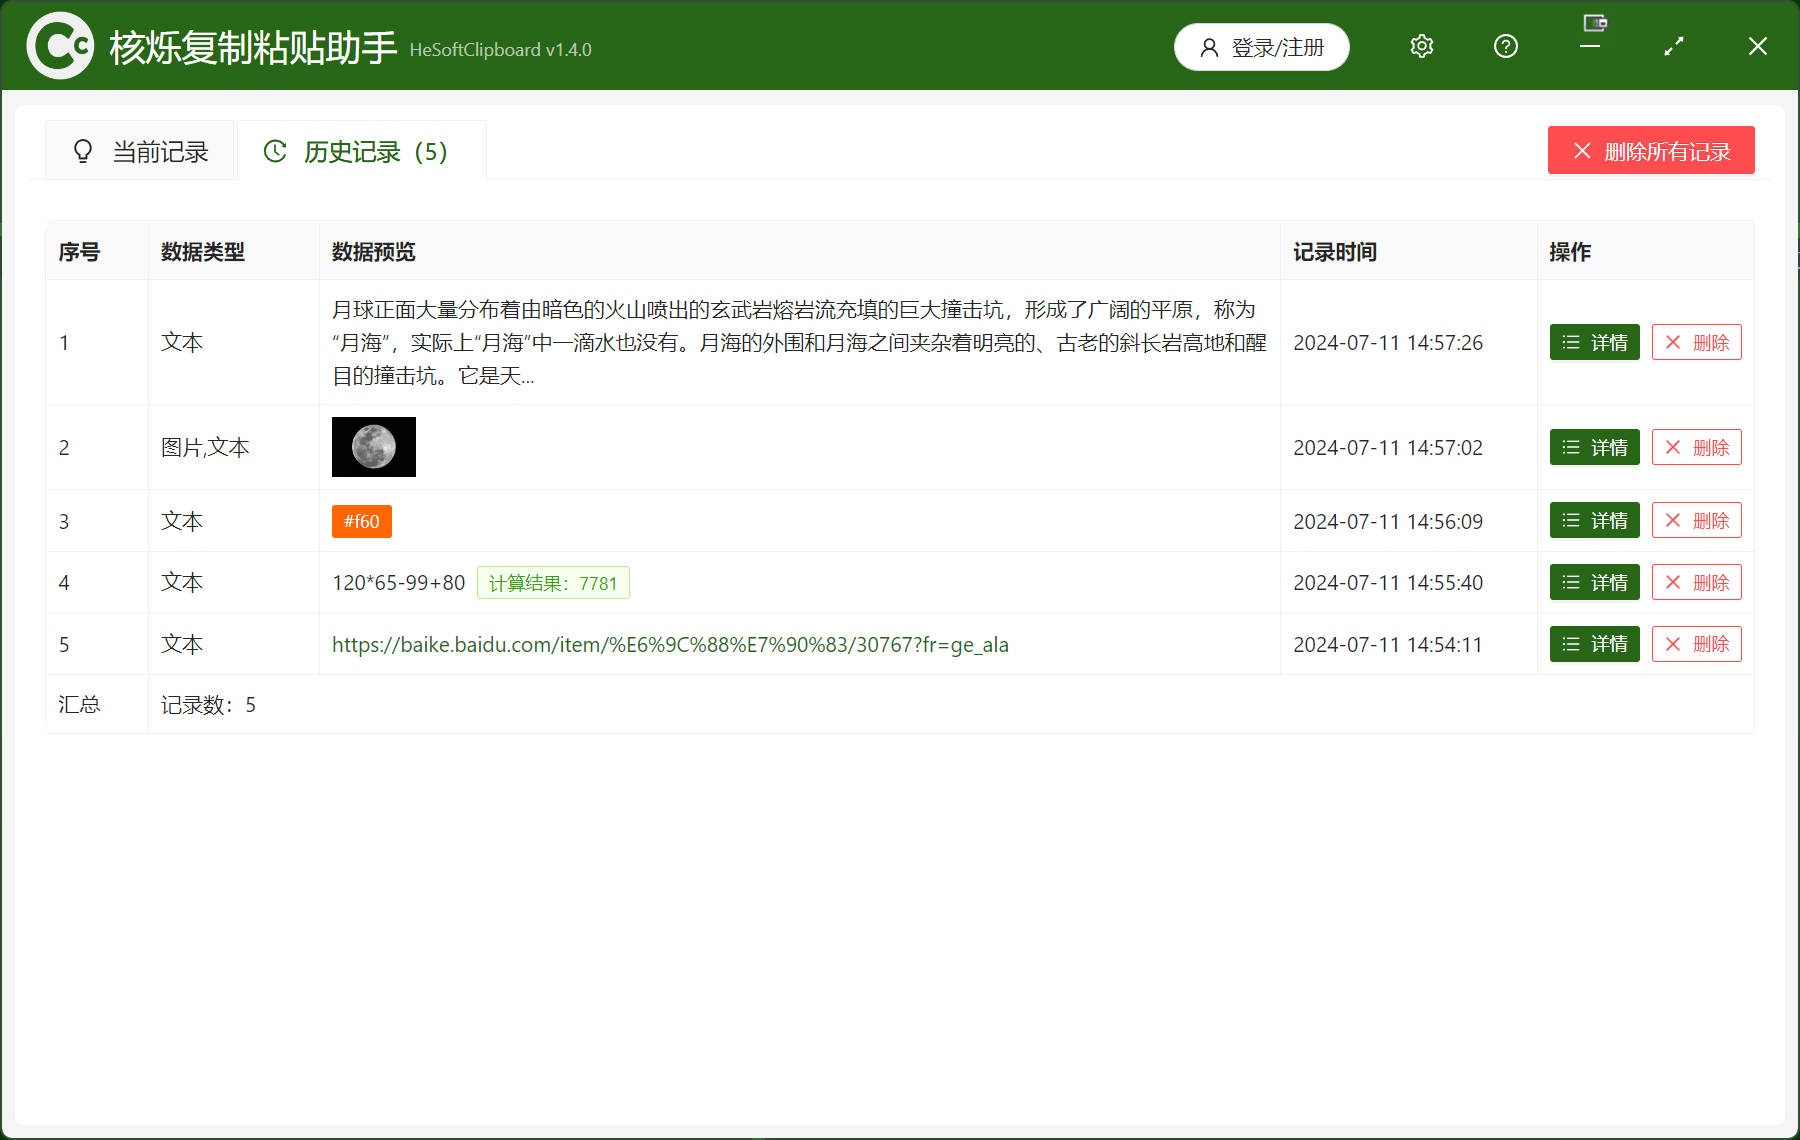1800x1140 pixels.
Task: Click the orange #f60 color swatch
Action: (x=361, y=522)
